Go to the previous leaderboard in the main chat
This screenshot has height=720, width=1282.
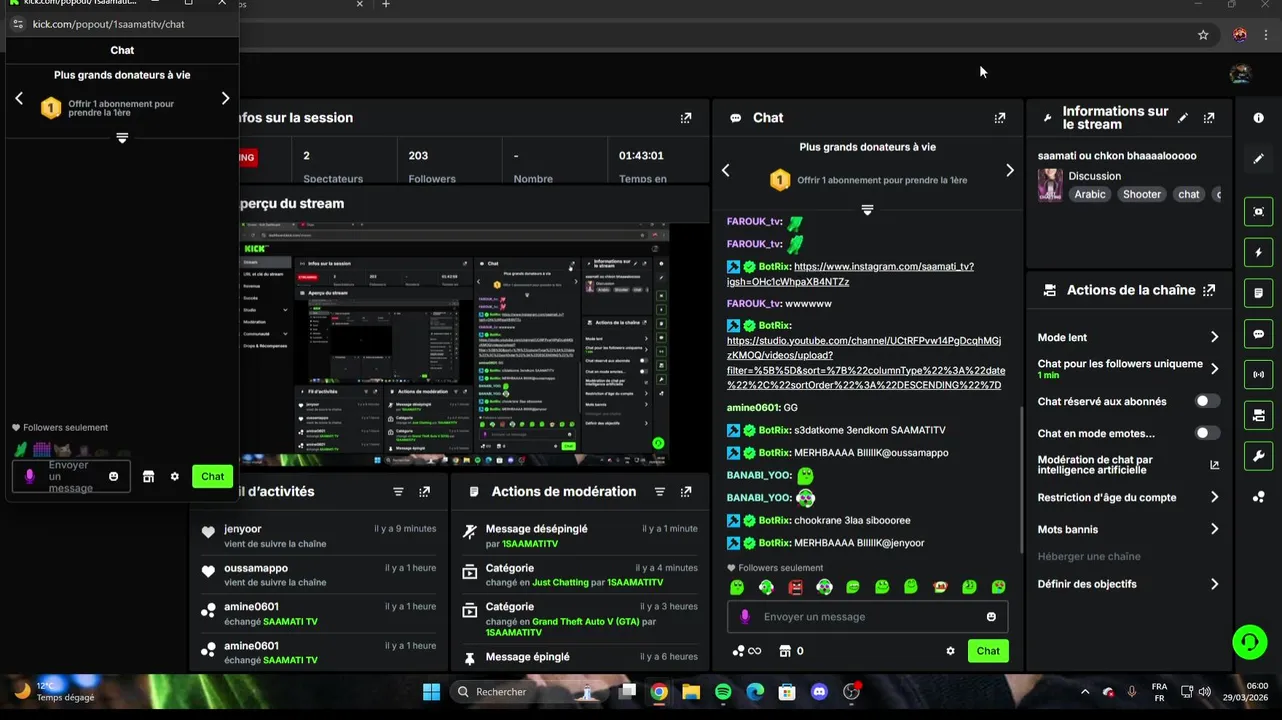tap(726, 170)
